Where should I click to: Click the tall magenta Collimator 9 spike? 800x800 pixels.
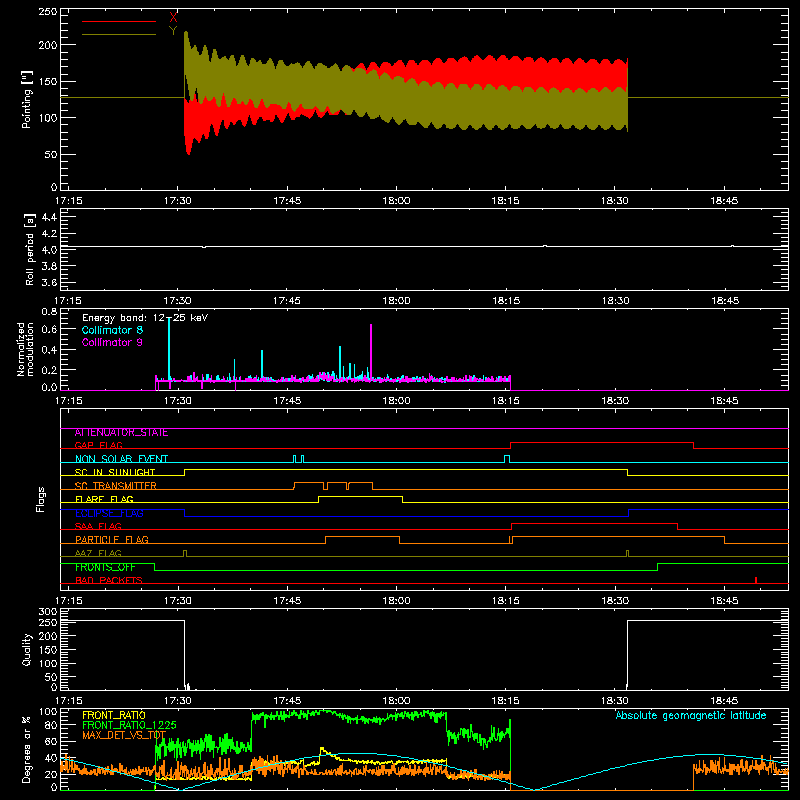pyautogui.click(x=371, y=351)
